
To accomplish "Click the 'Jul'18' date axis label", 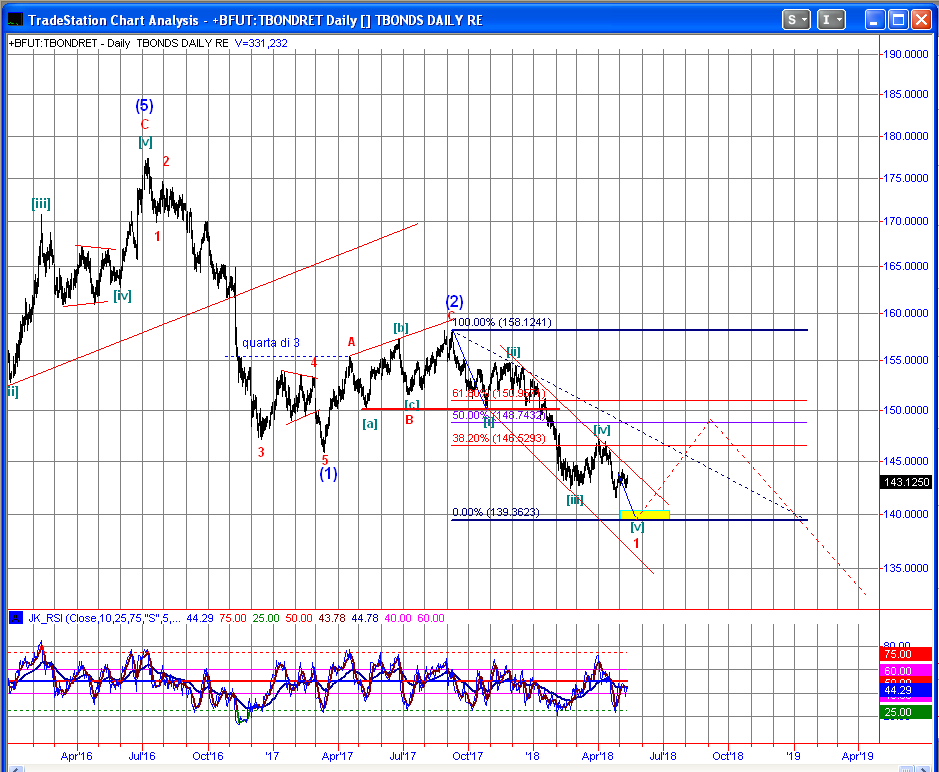I will coord(663,756).
